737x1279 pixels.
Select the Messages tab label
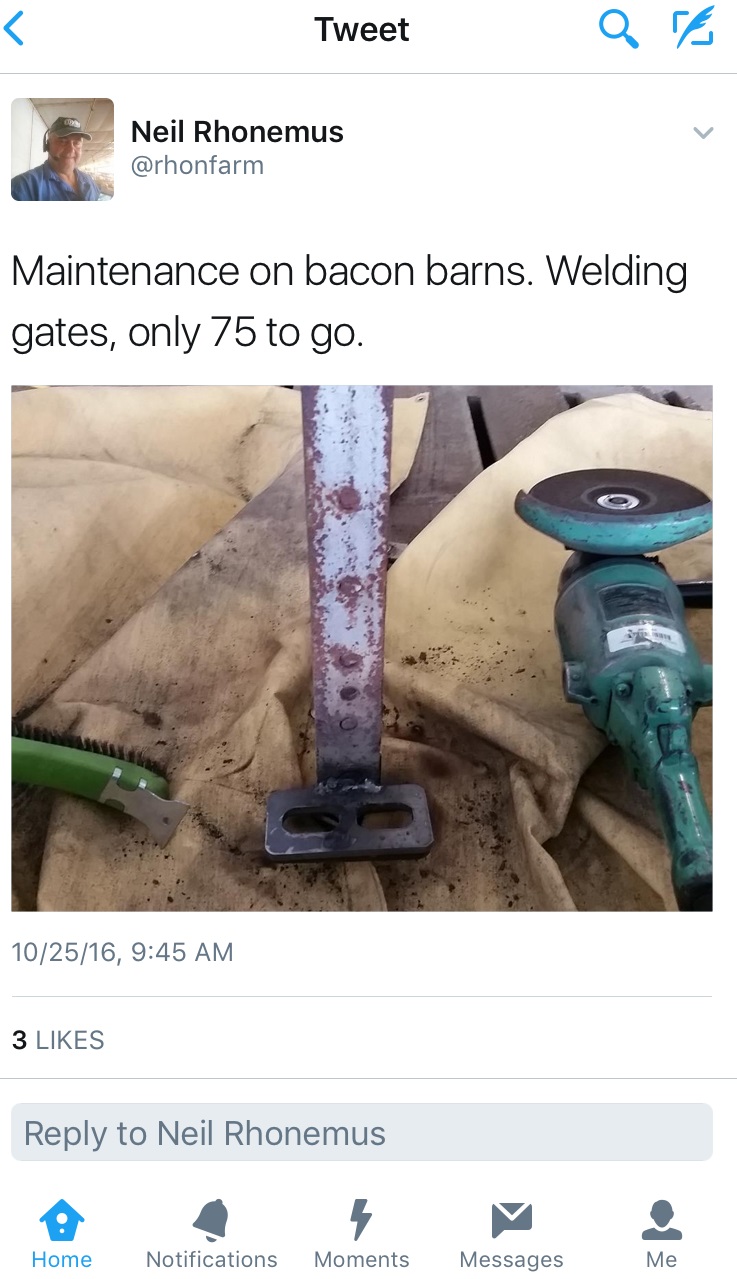pyautogui.click(x=511, y=1259)
